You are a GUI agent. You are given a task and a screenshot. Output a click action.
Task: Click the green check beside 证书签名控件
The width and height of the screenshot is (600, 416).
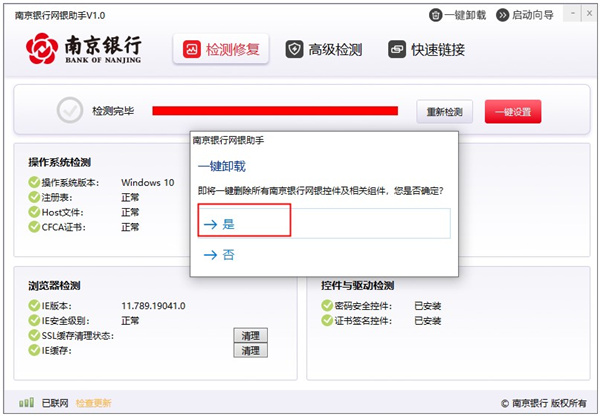tap(327, 320)
